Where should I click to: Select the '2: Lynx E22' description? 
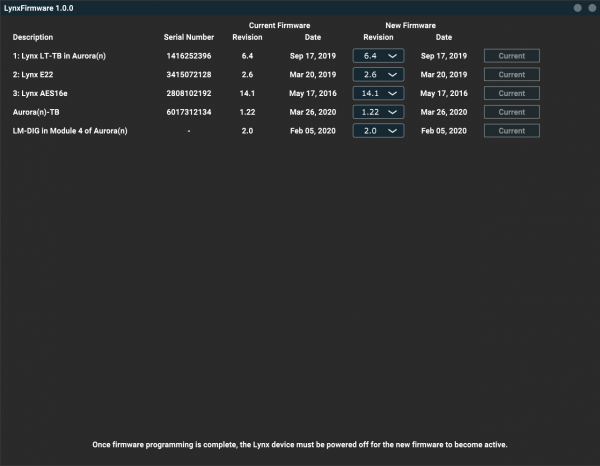[33, 75]
